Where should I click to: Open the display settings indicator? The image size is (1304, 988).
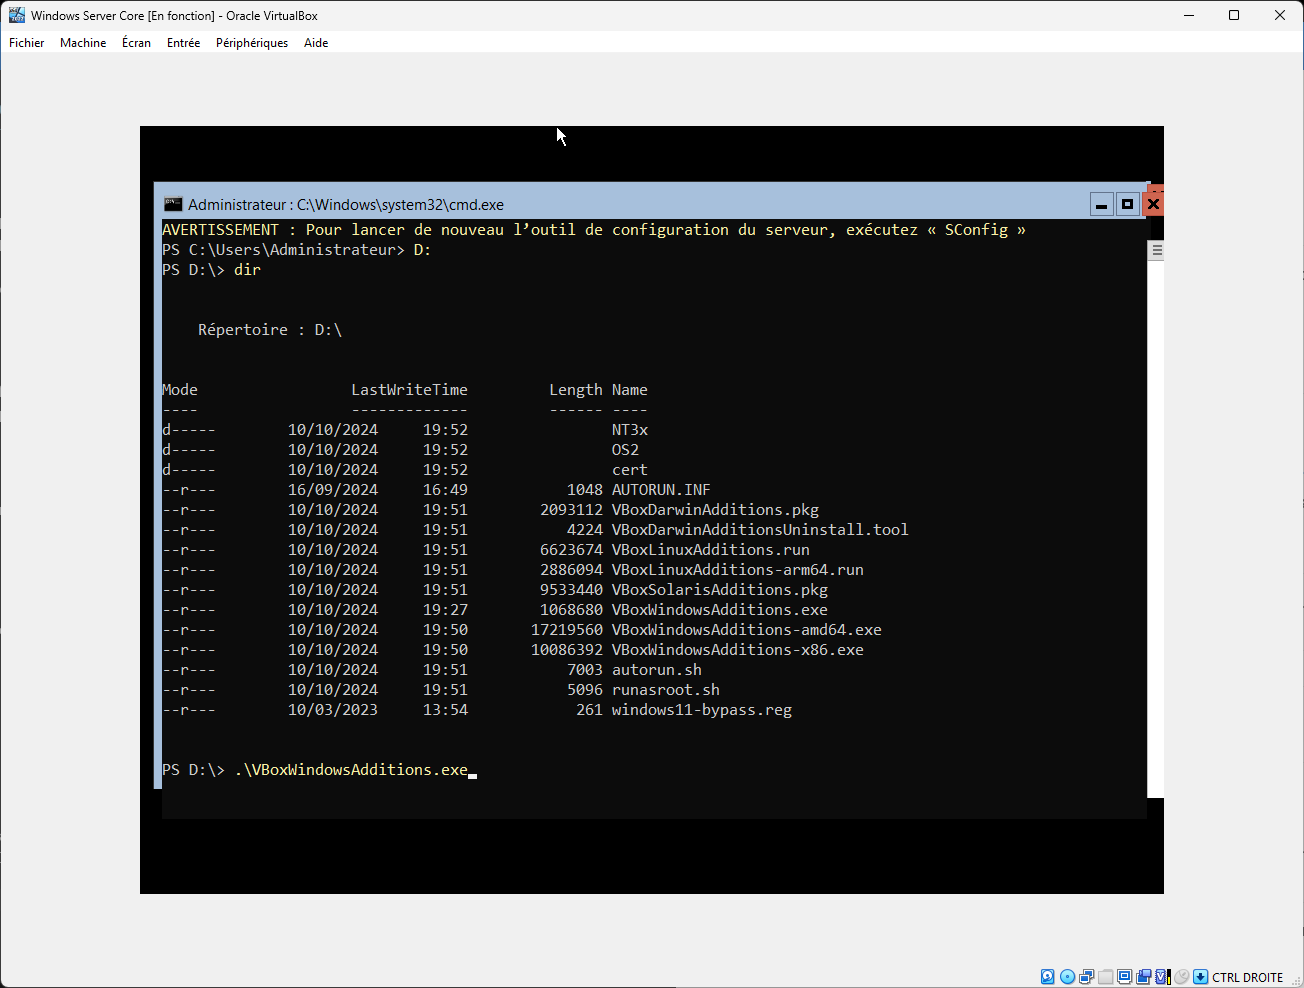tap(1125, 977)
